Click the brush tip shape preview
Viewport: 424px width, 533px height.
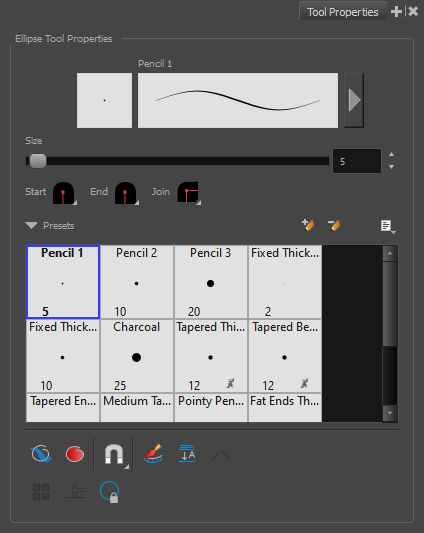click(104, 100)
